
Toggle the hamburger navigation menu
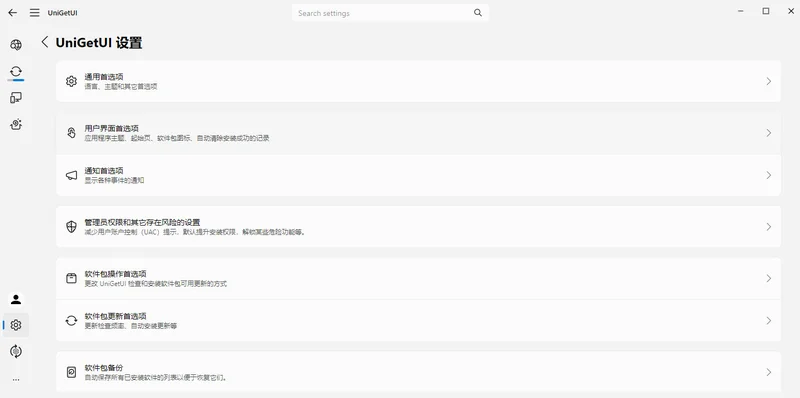tap(34, 13)
